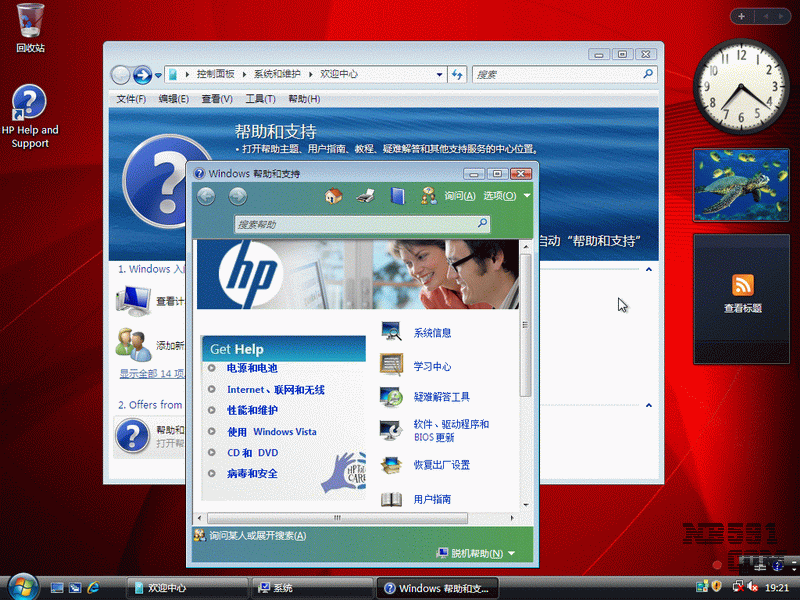This screenshot has width=800, height=600.
Task: Open the 用户指南 book icon
Action: click(391, 498)
